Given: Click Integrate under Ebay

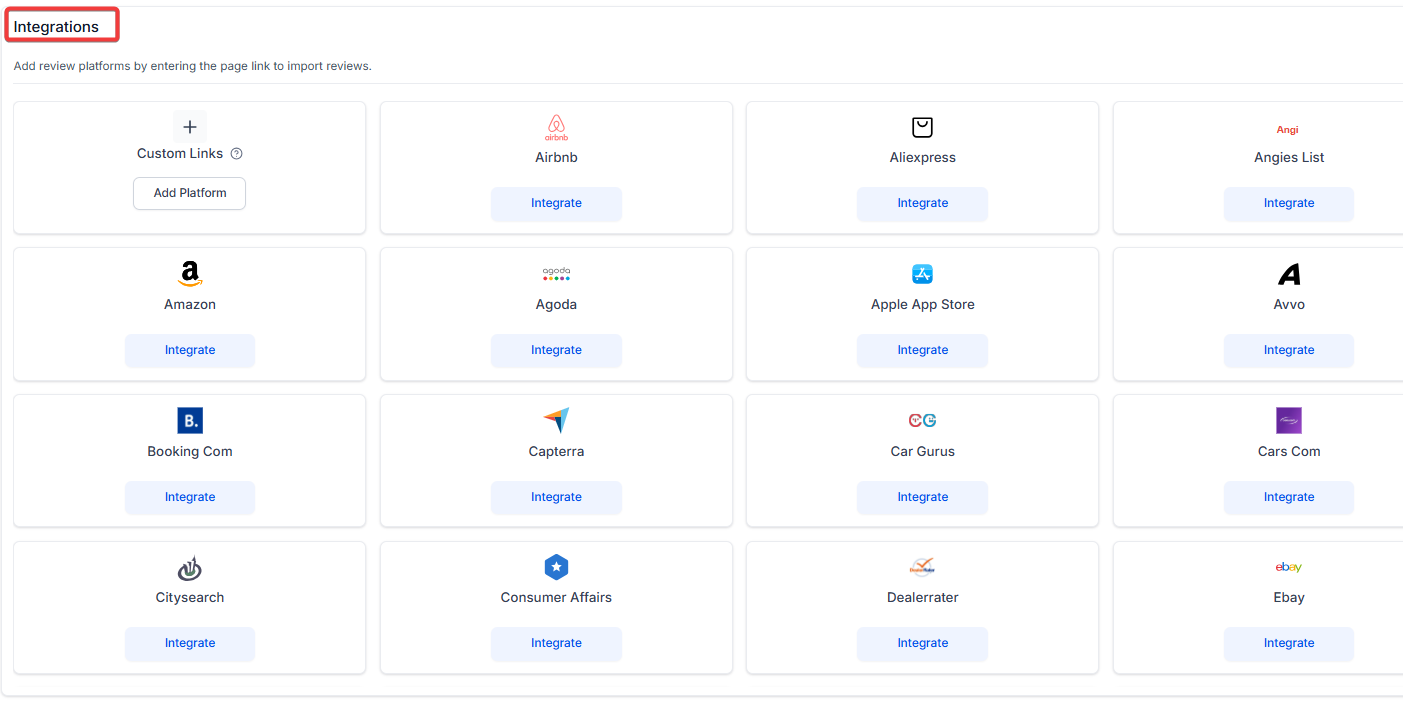Looking at the screenshot, I should [x=1289, y=643].
